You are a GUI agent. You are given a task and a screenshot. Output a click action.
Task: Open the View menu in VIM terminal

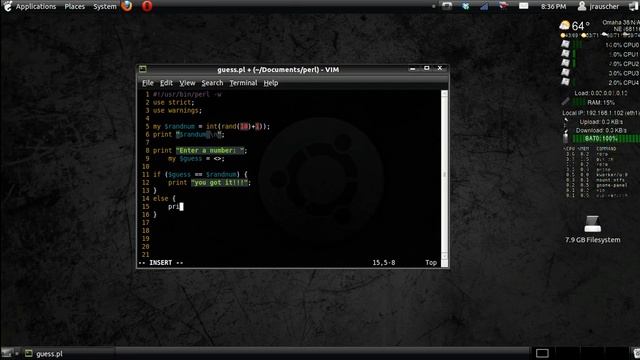187,83
